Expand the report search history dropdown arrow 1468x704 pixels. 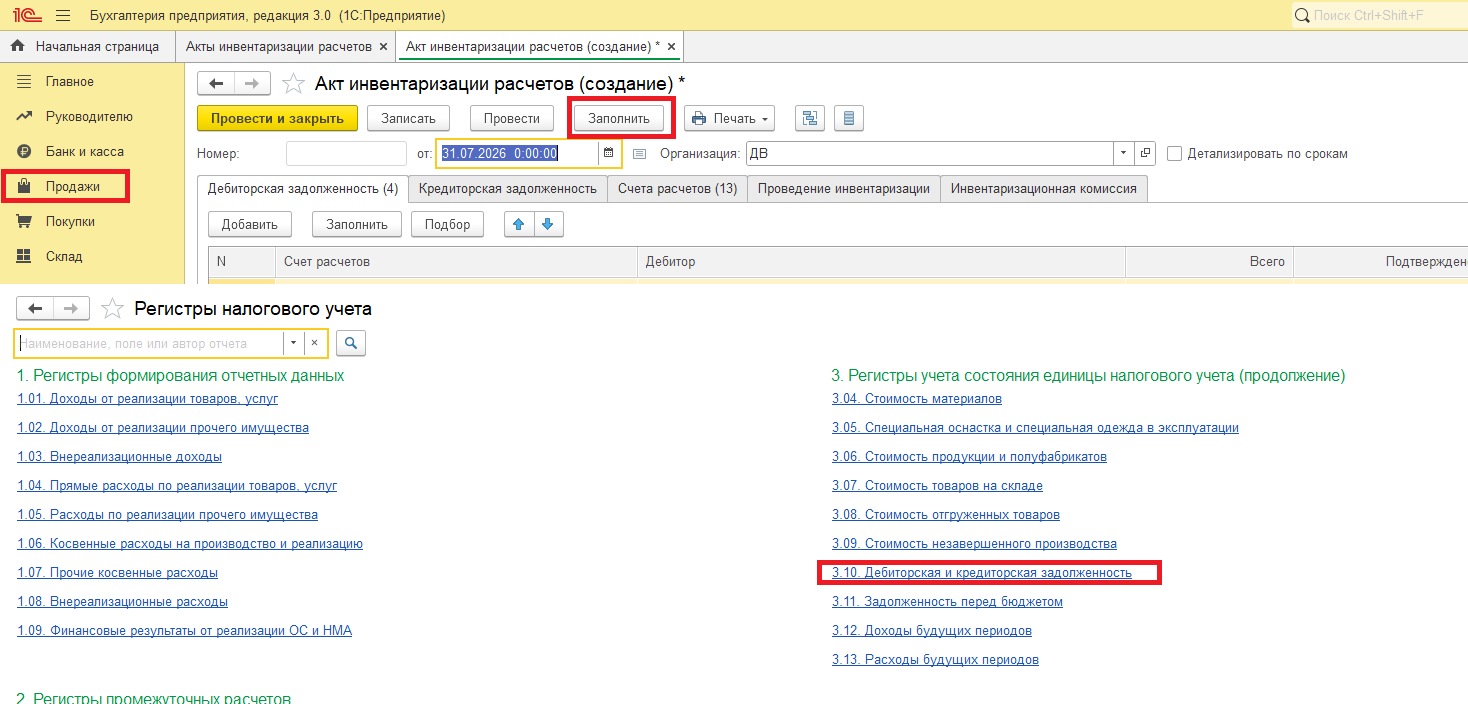click(x=293, y=343)
